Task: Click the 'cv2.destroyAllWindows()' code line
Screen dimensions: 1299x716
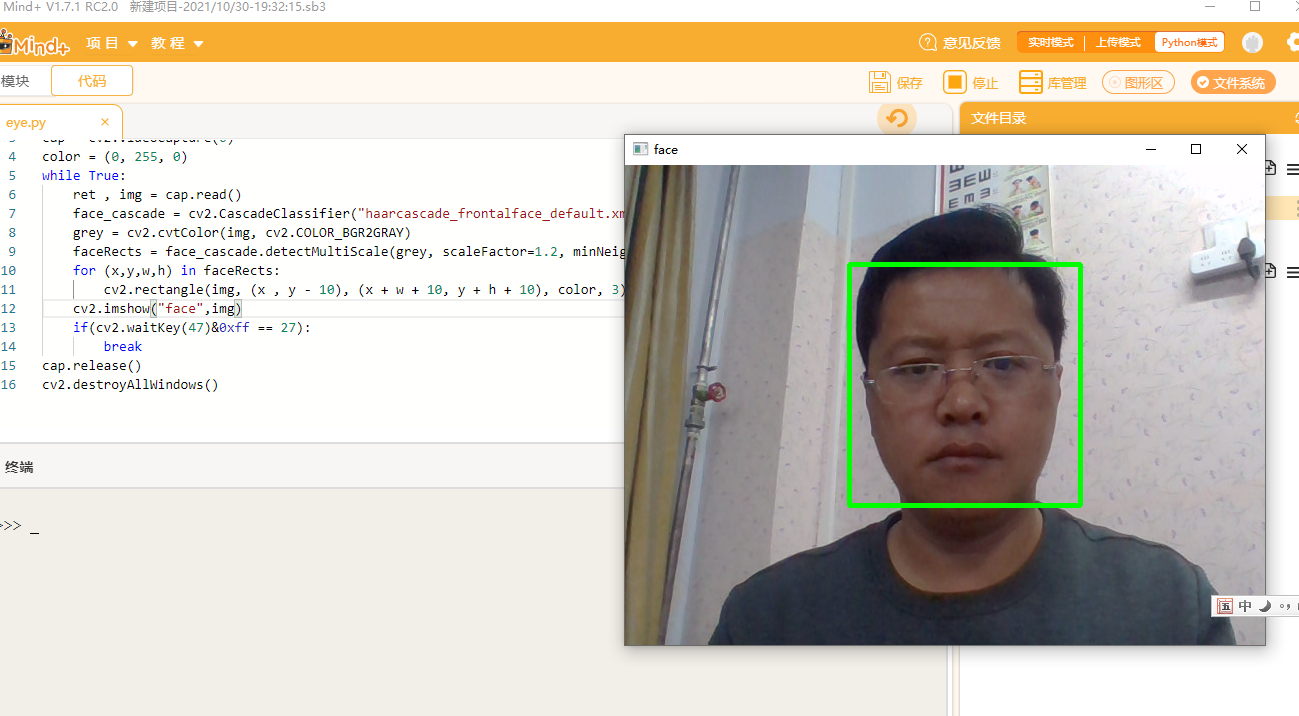Action: [x=130, y=384]
